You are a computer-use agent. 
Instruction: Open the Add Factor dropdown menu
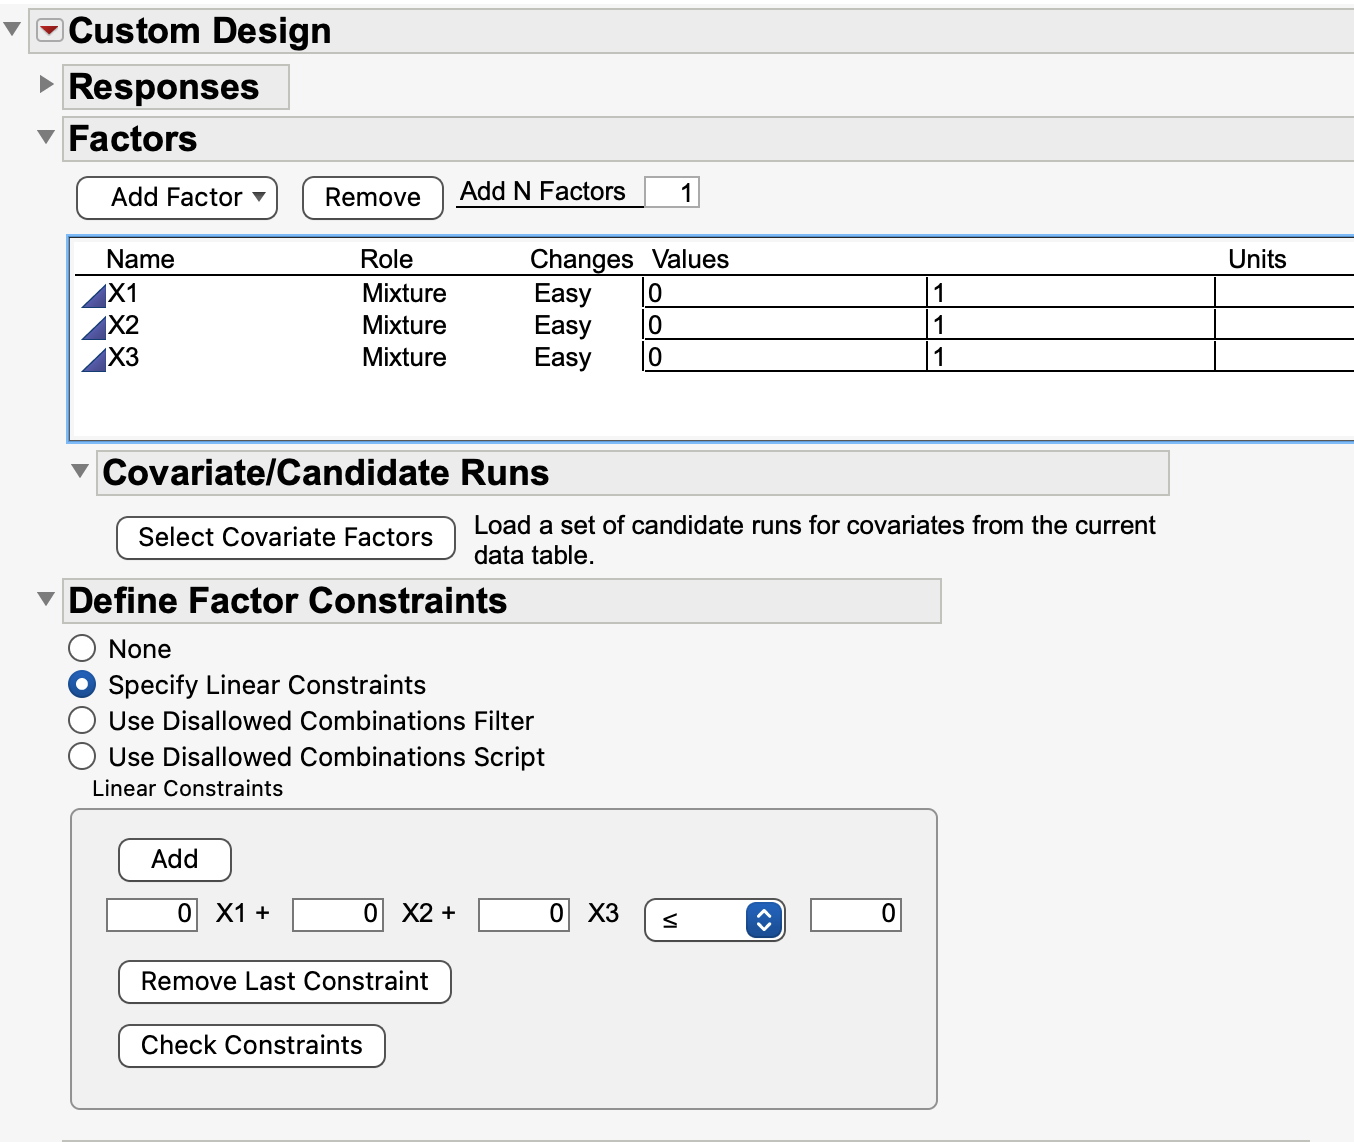(x=177, y=197)
